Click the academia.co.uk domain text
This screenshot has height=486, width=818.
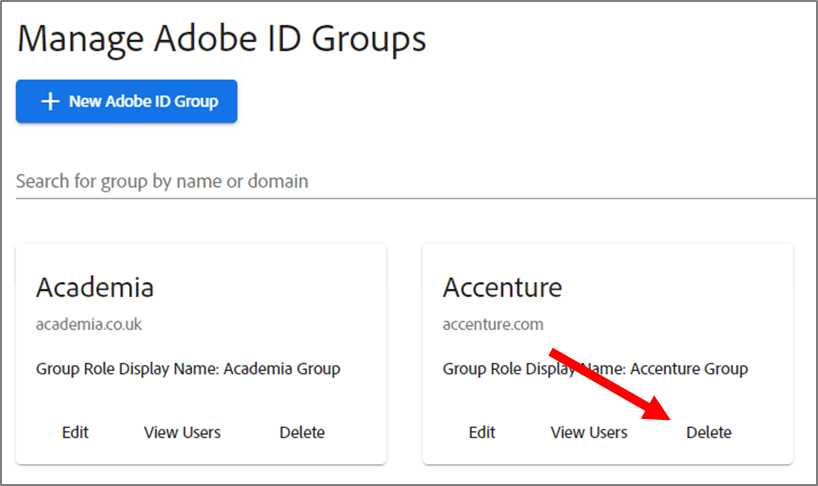[89, 324]
